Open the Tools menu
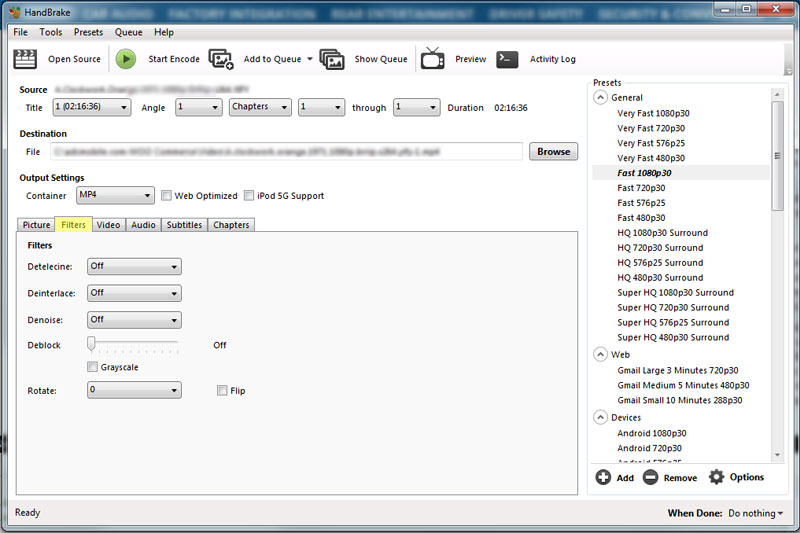800x533 pixels. (51, 32)
